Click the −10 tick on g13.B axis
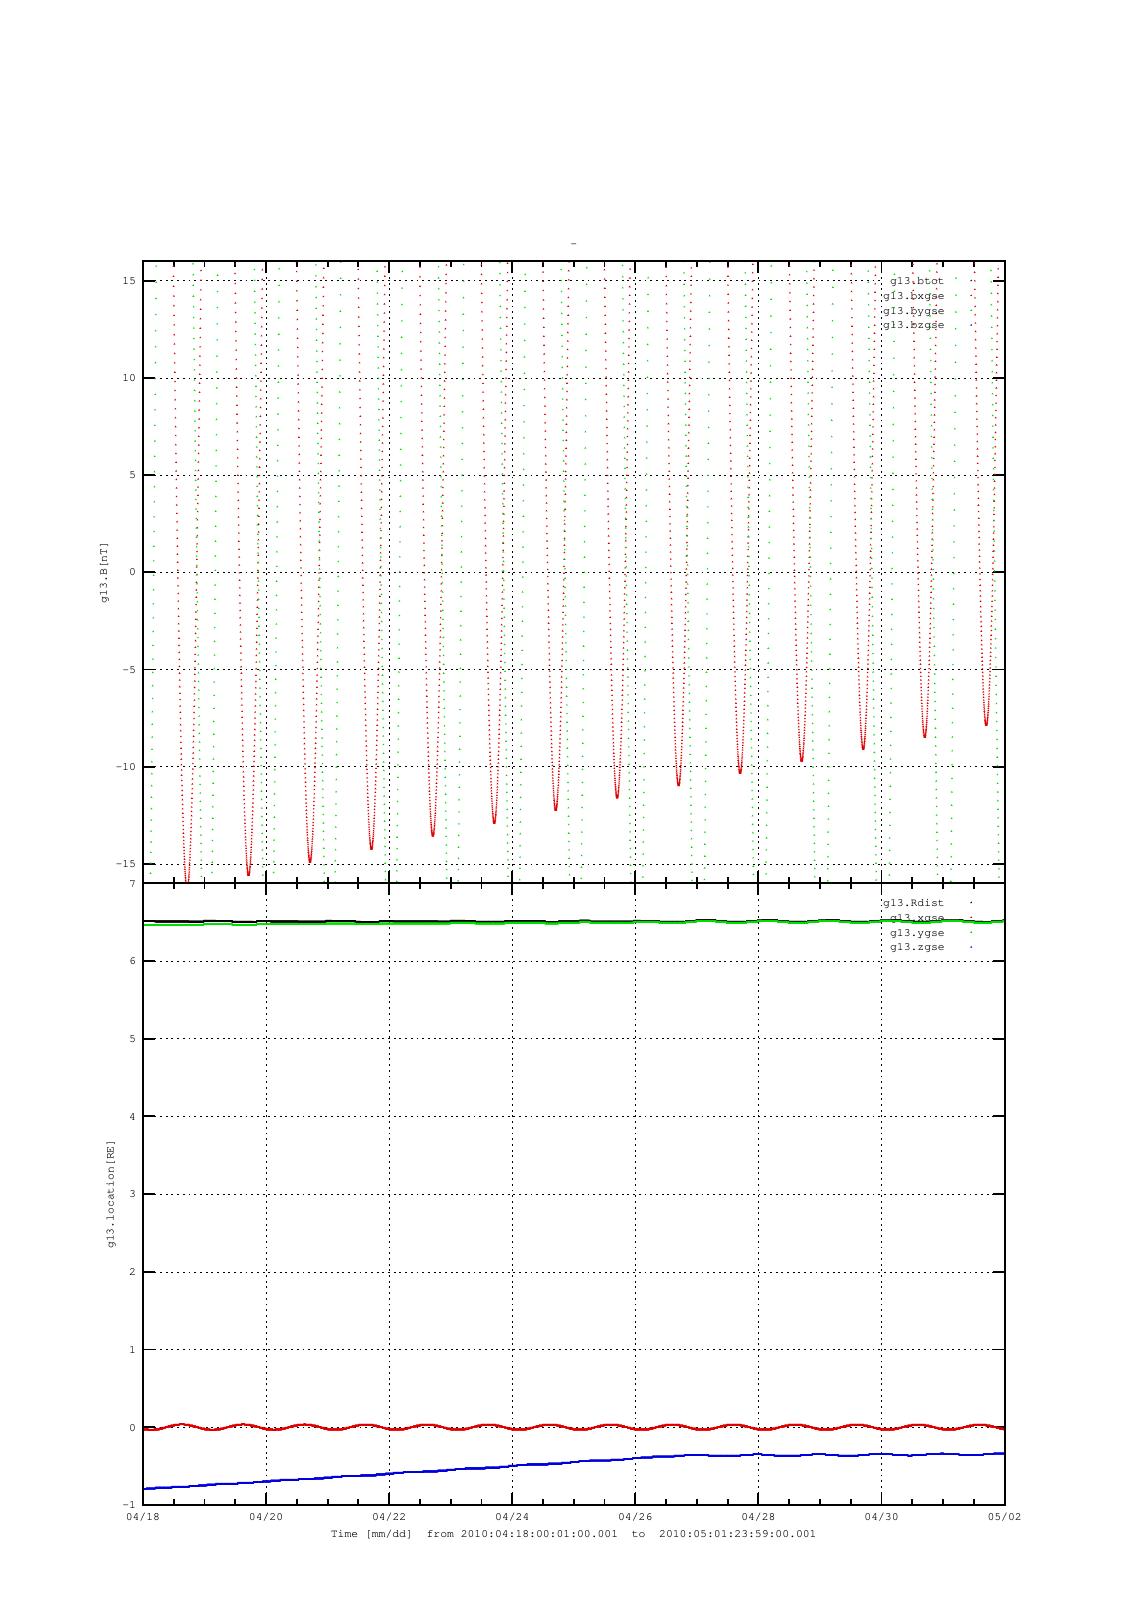 tap(126, 767)
